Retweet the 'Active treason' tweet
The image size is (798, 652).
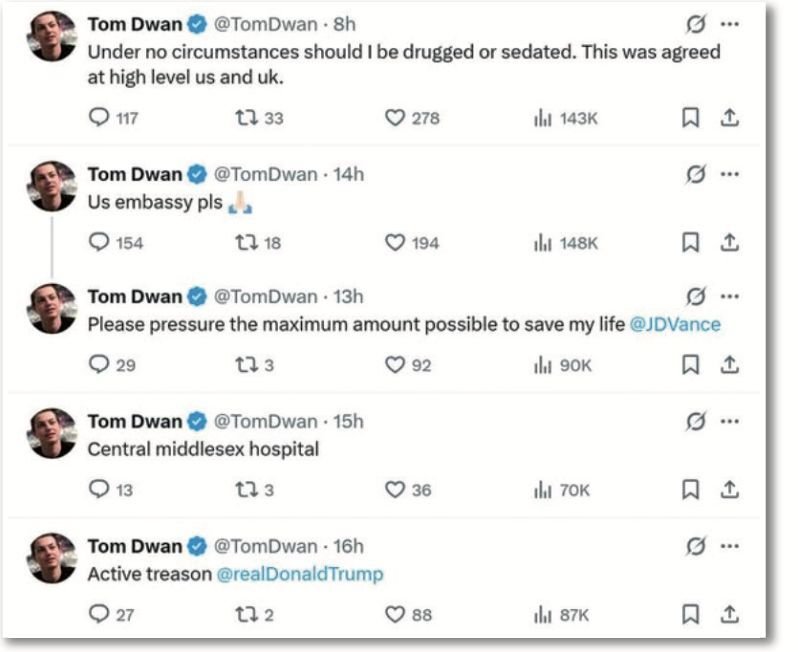244,614
